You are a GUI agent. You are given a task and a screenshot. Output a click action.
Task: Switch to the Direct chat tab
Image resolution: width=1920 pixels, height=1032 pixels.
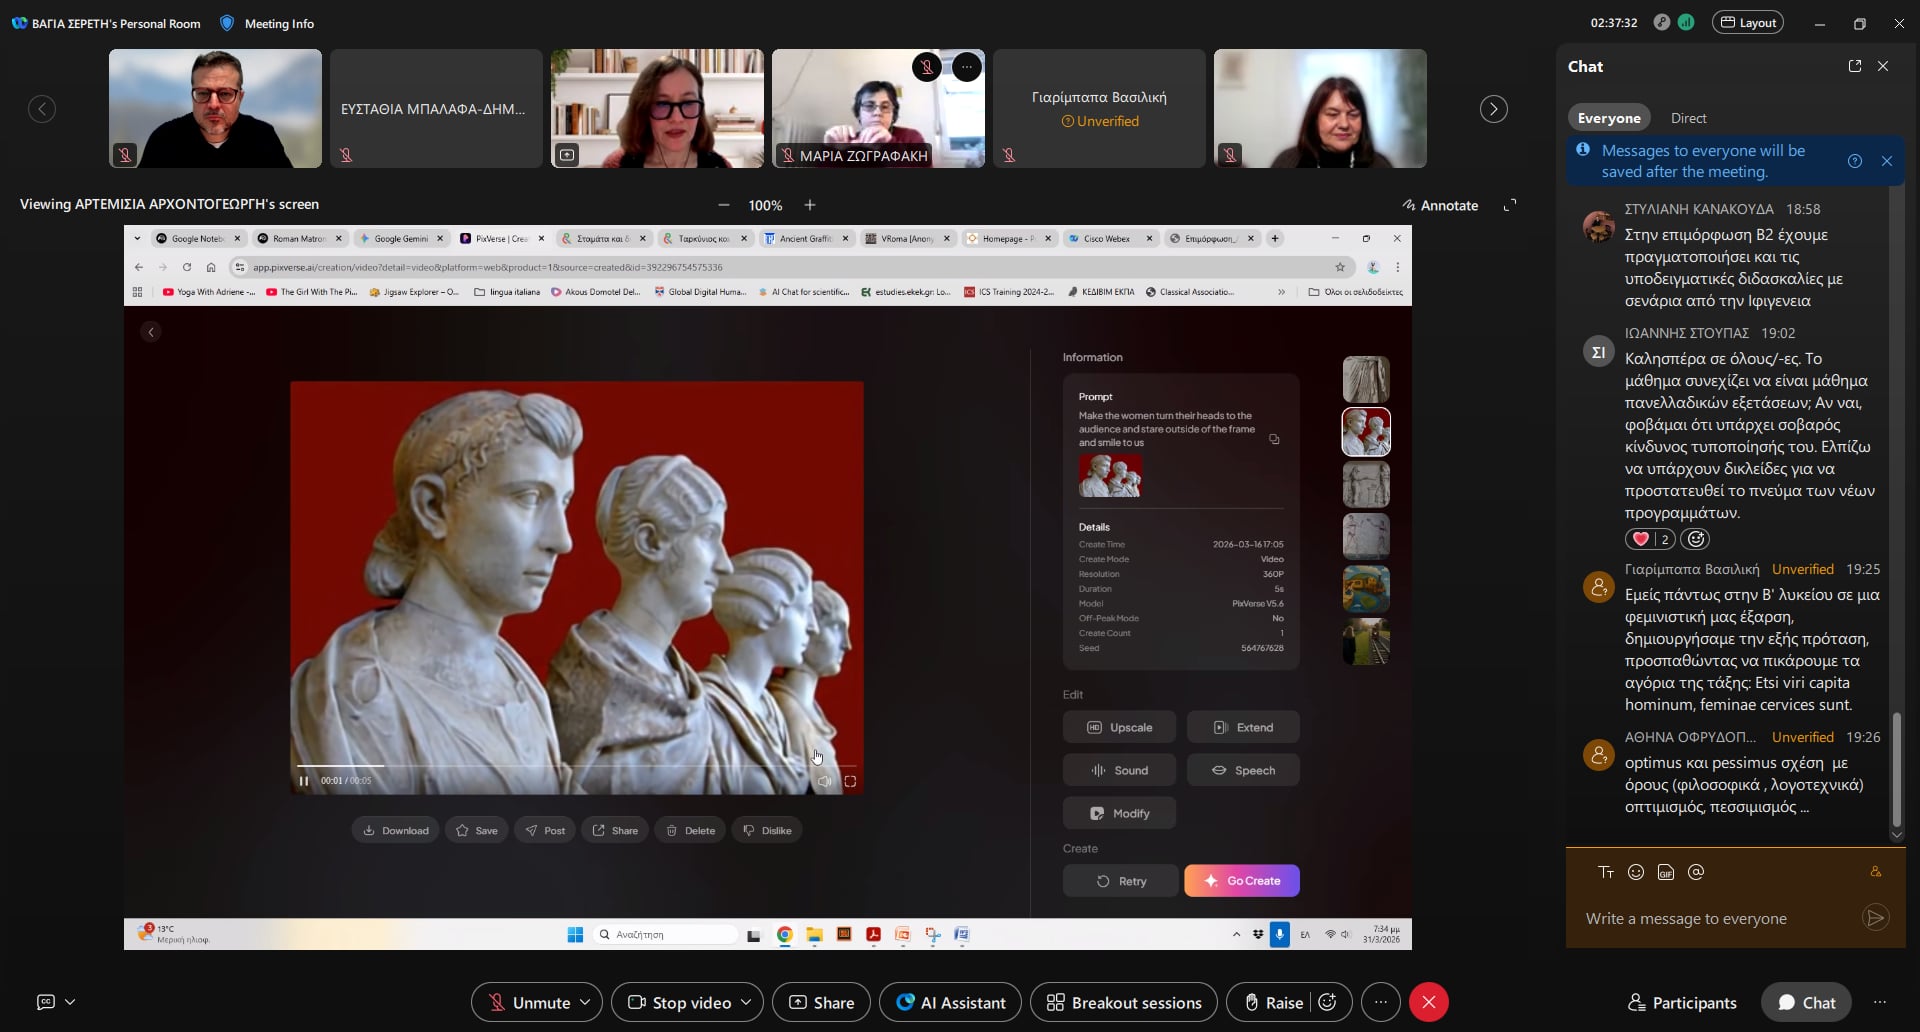coord(1688,118)
